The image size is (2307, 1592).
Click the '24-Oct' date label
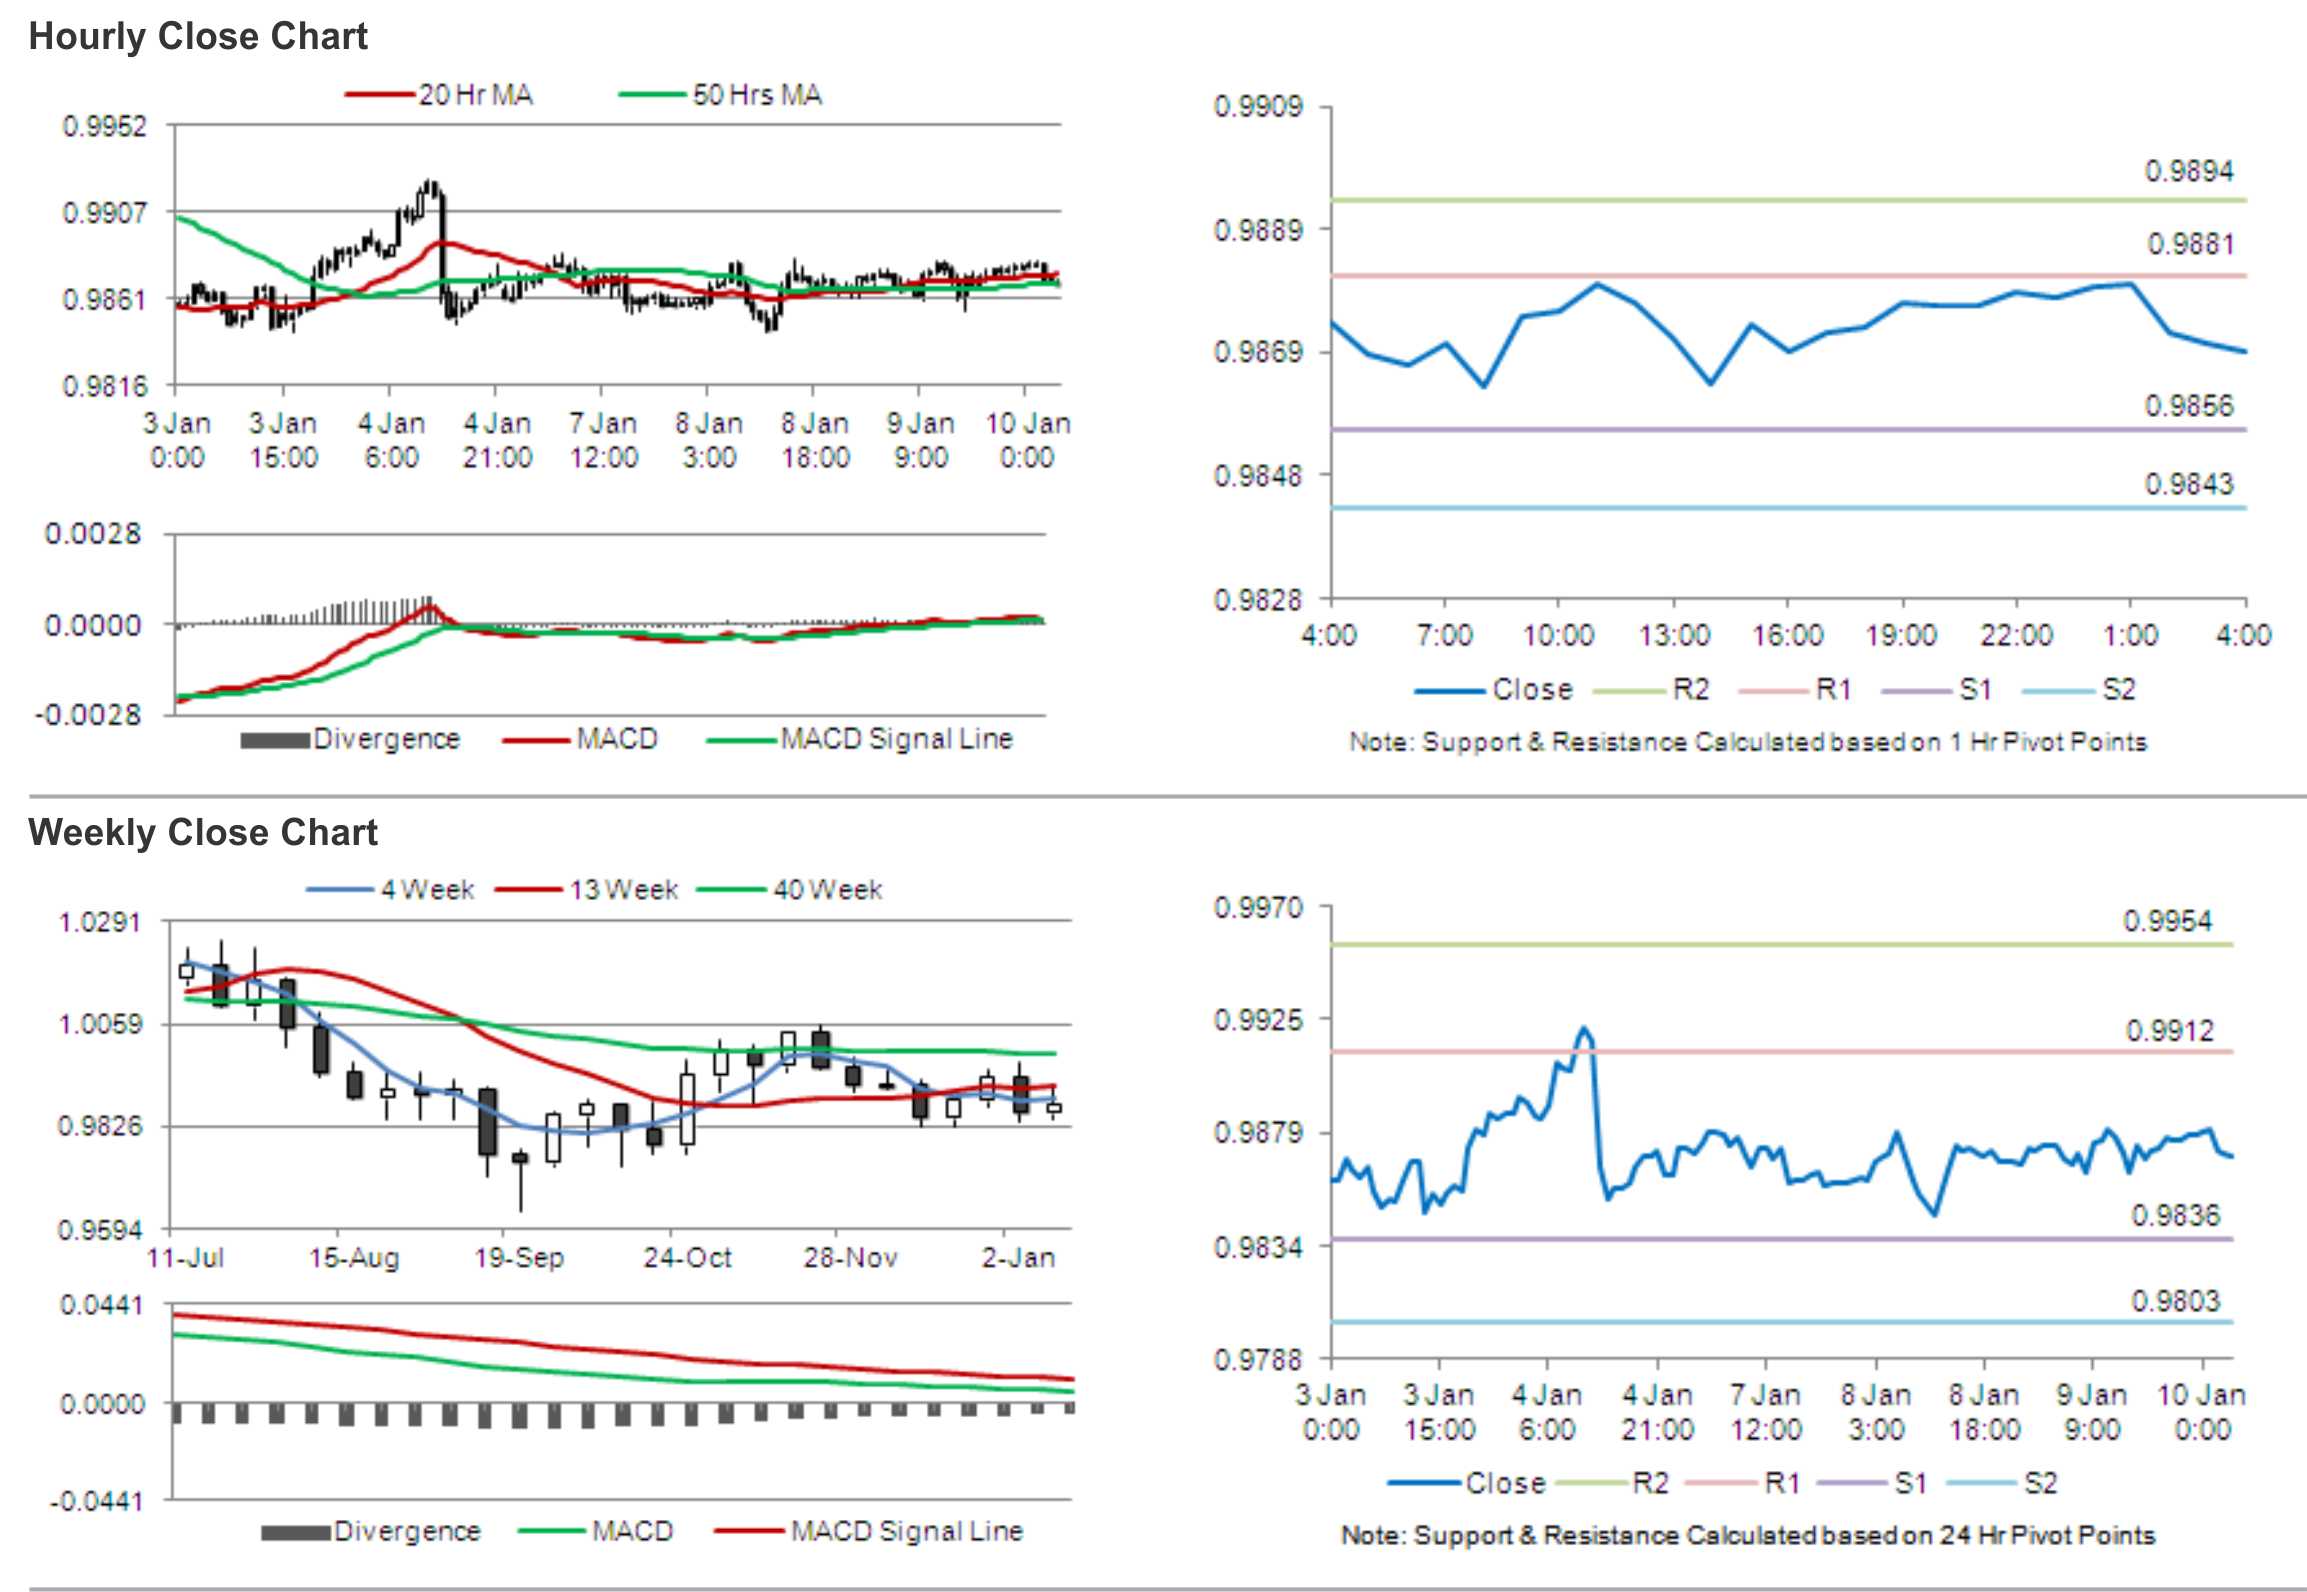[x=688, y=1257]
